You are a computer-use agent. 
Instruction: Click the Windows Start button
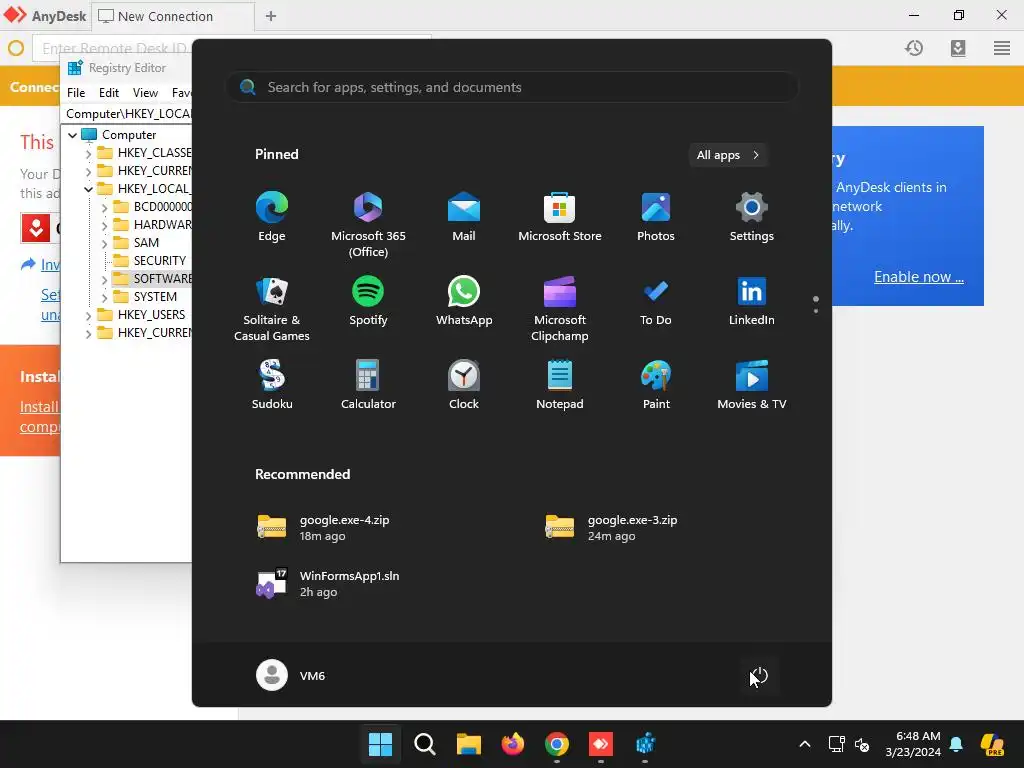[x=380, y=744]
